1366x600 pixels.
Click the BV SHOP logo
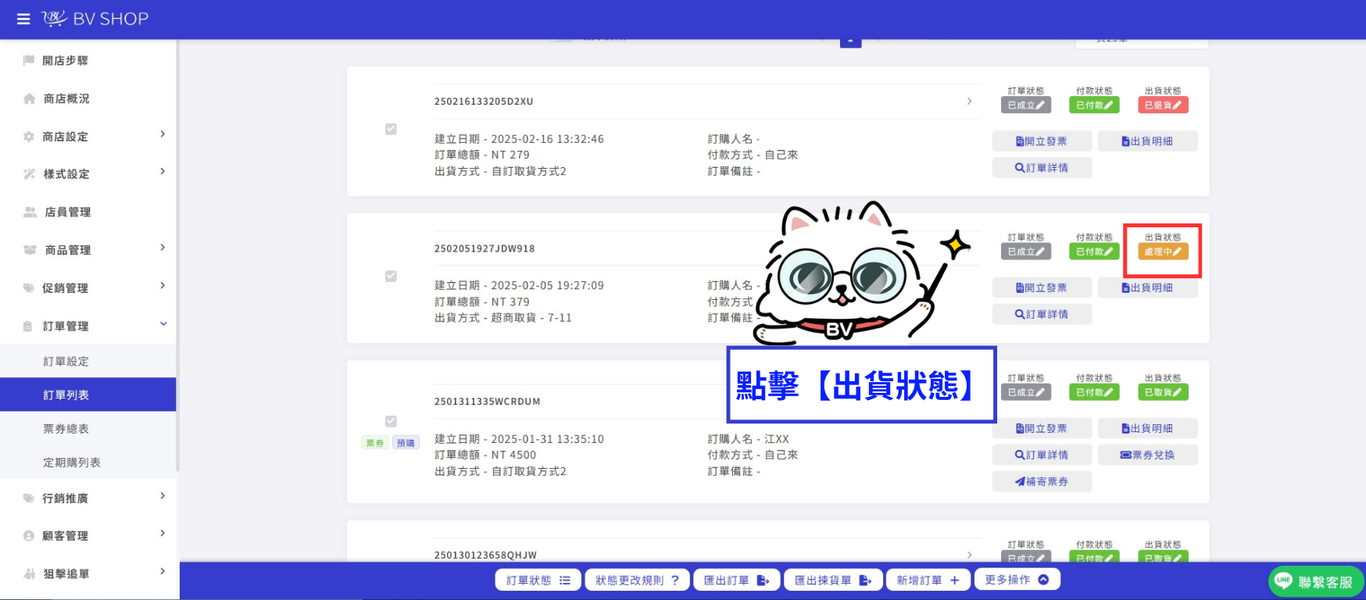[95, 19]
